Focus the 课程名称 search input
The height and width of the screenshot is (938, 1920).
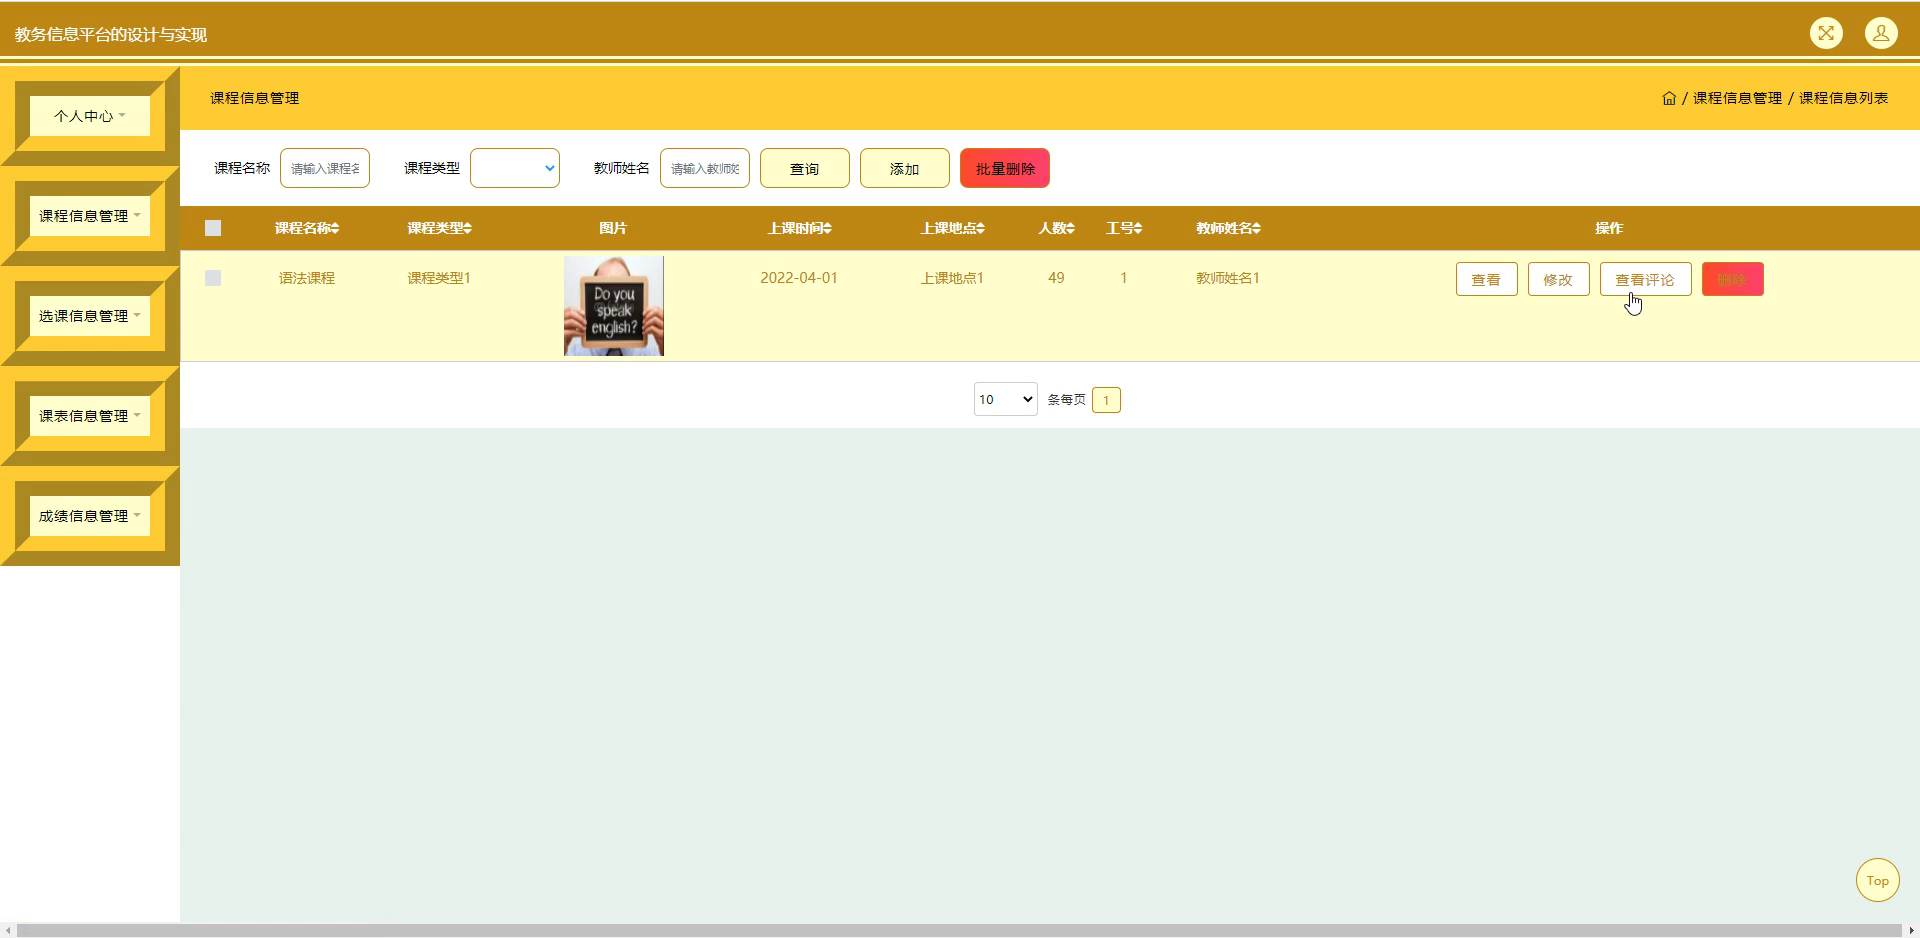(x=325, y=168)
